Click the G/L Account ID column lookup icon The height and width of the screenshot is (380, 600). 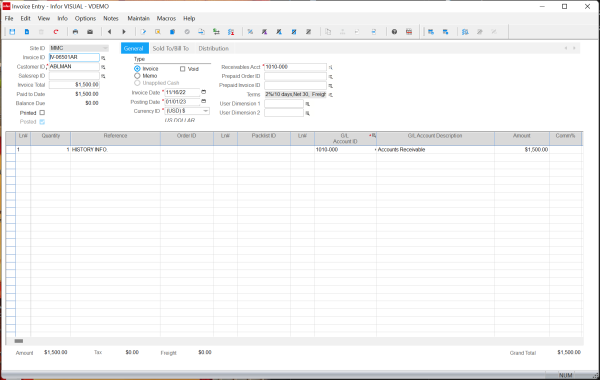pyautogui.click(x=373, y=135)
